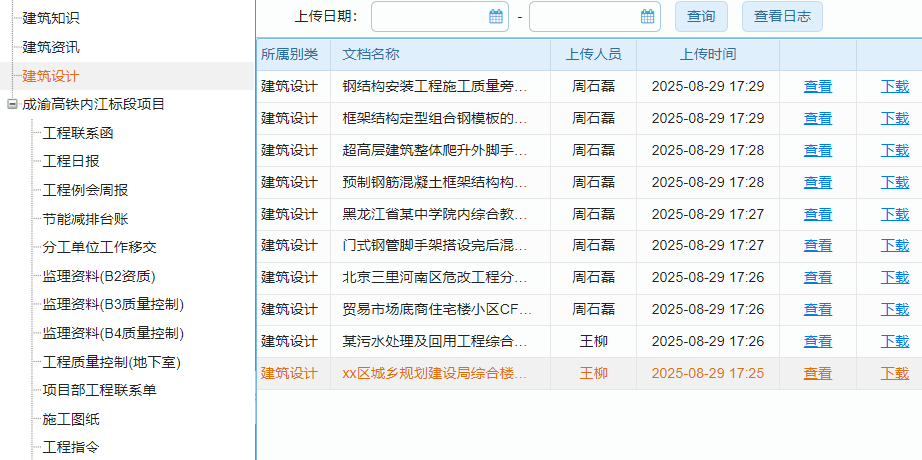
Task: Open the 工程日报 tree item
Action: click(x=71, y=161)
